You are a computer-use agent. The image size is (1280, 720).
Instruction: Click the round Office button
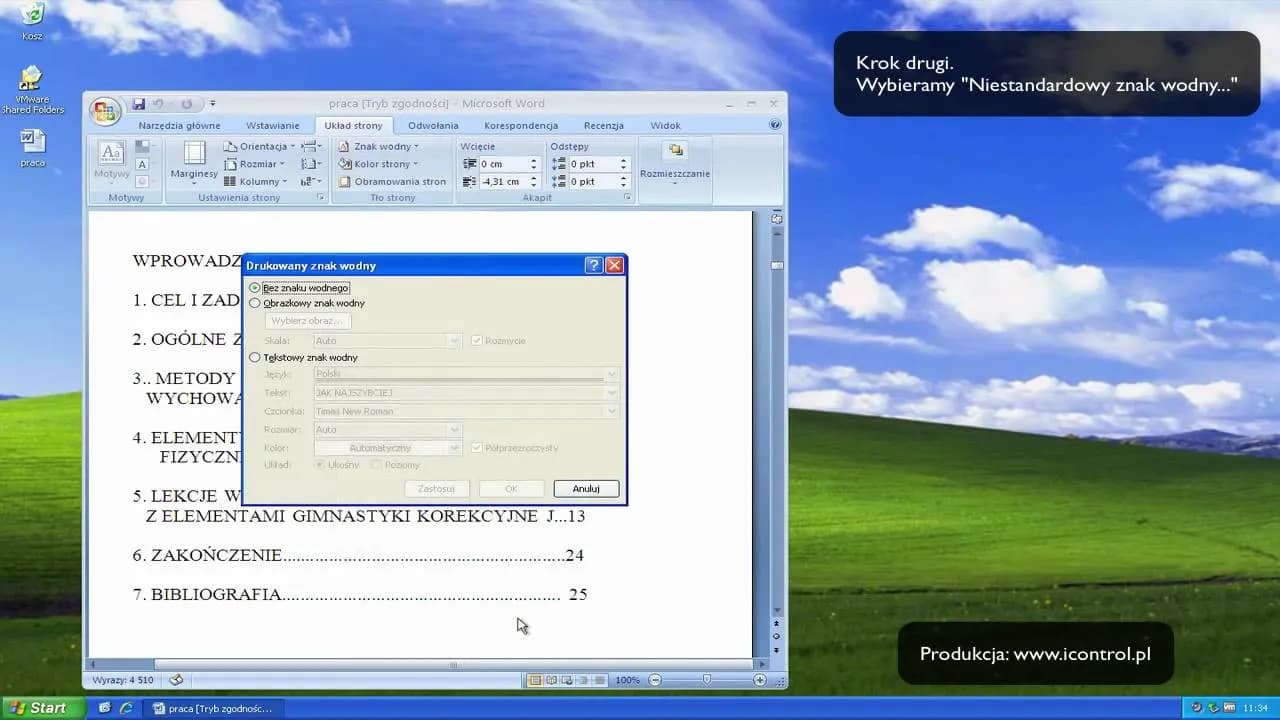(105, 110)
